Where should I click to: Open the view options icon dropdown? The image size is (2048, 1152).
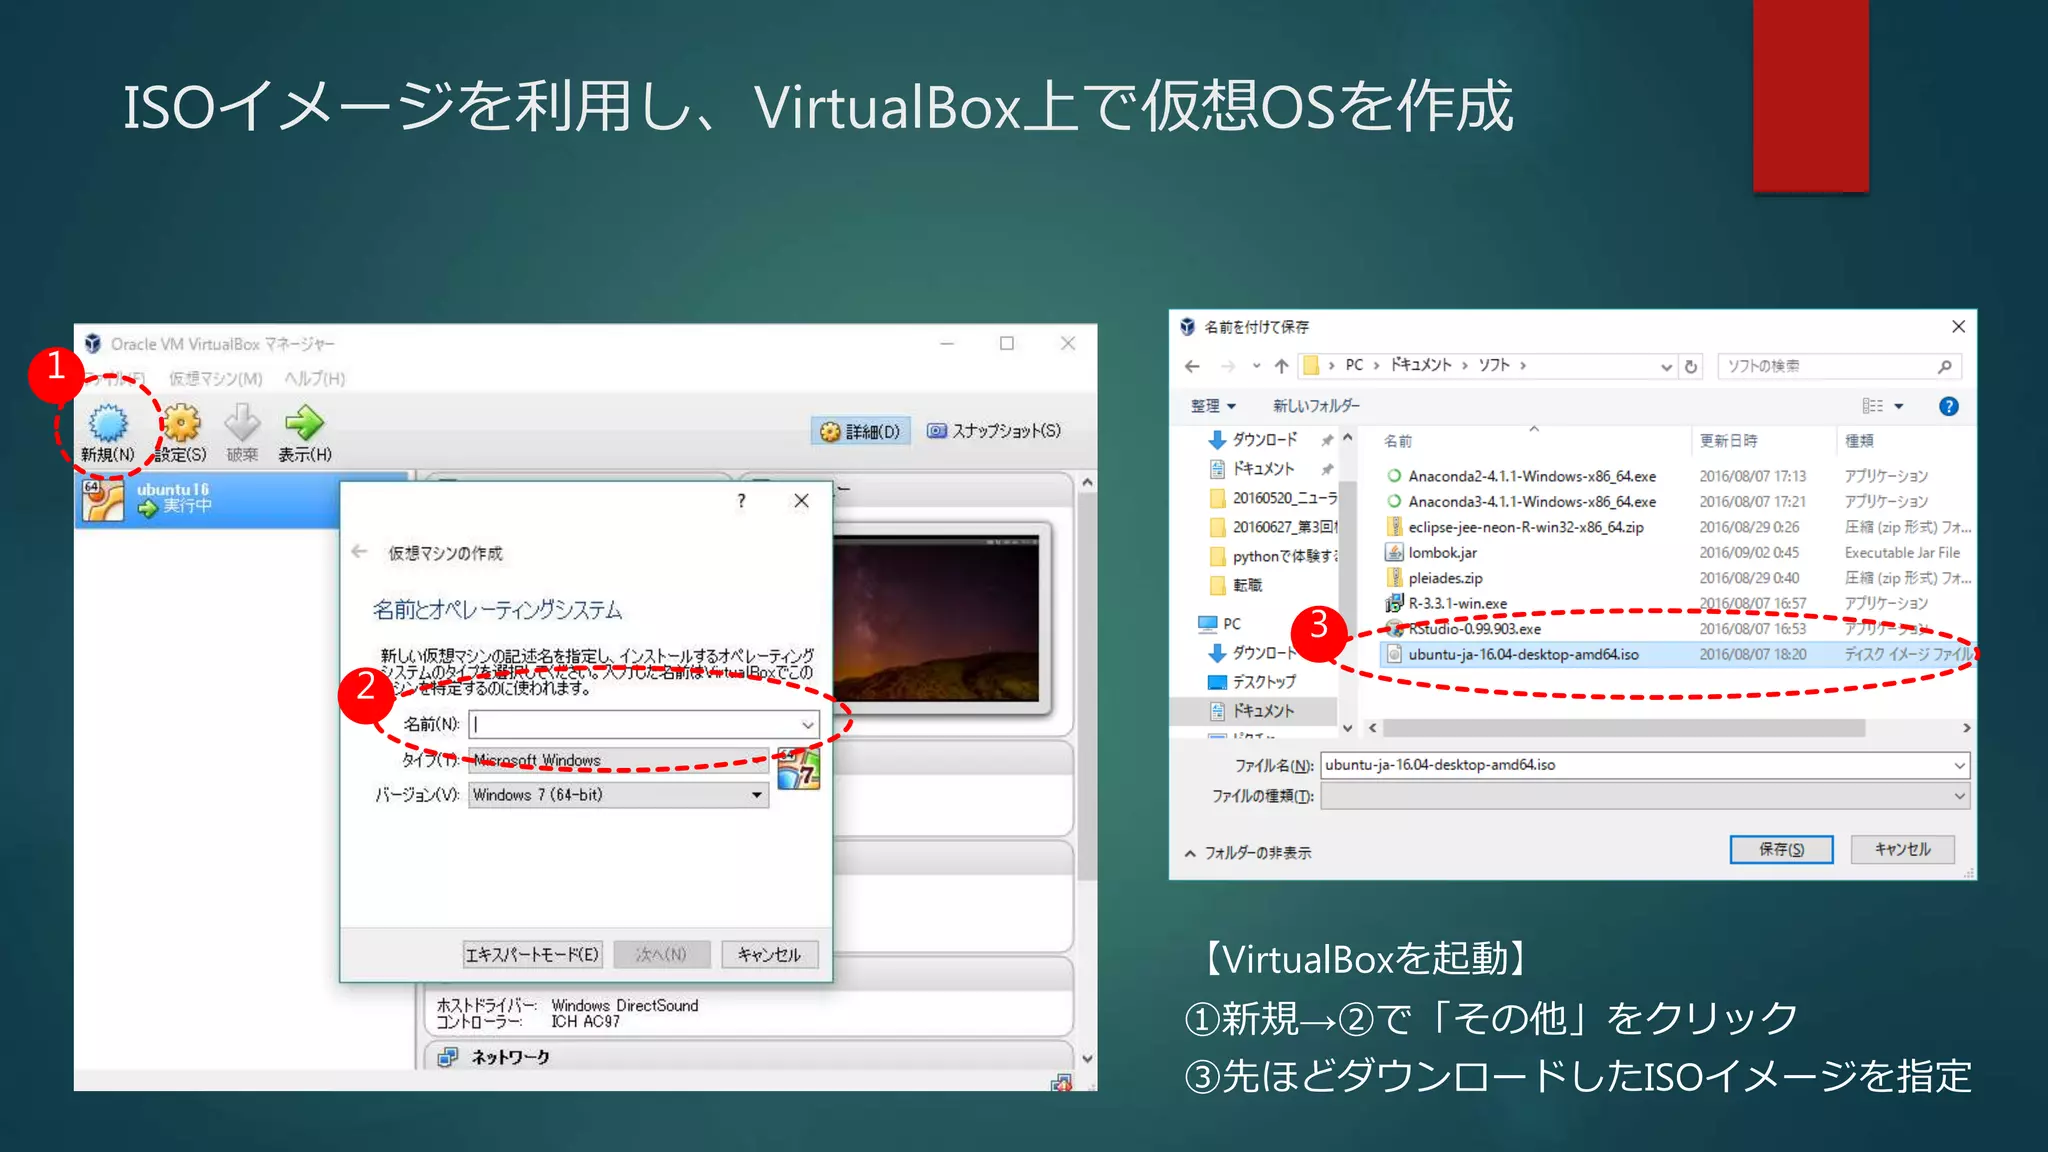pyautogui.click(x=1882, y=406)
